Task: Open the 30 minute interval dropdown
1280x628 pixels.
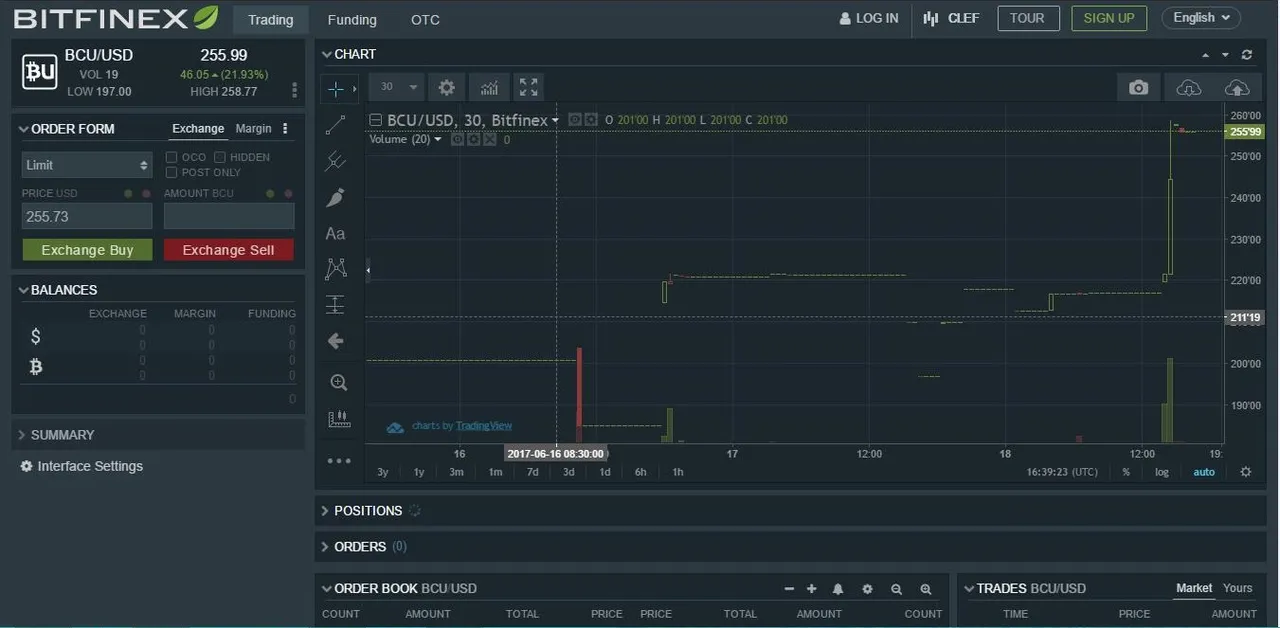Action: [x=396, y=87]
